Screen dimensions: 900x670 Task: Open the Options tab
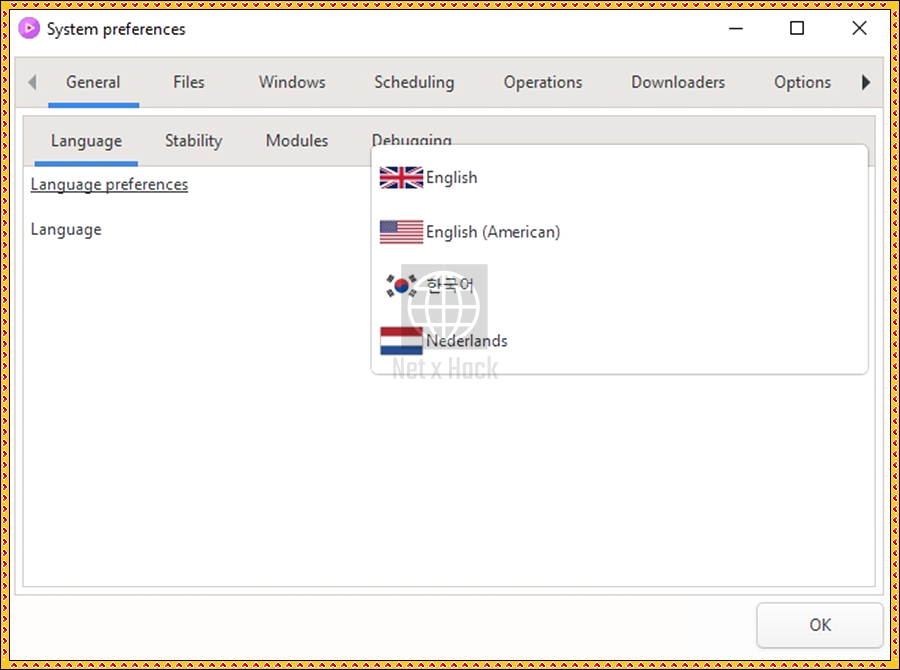pos(802,82)
